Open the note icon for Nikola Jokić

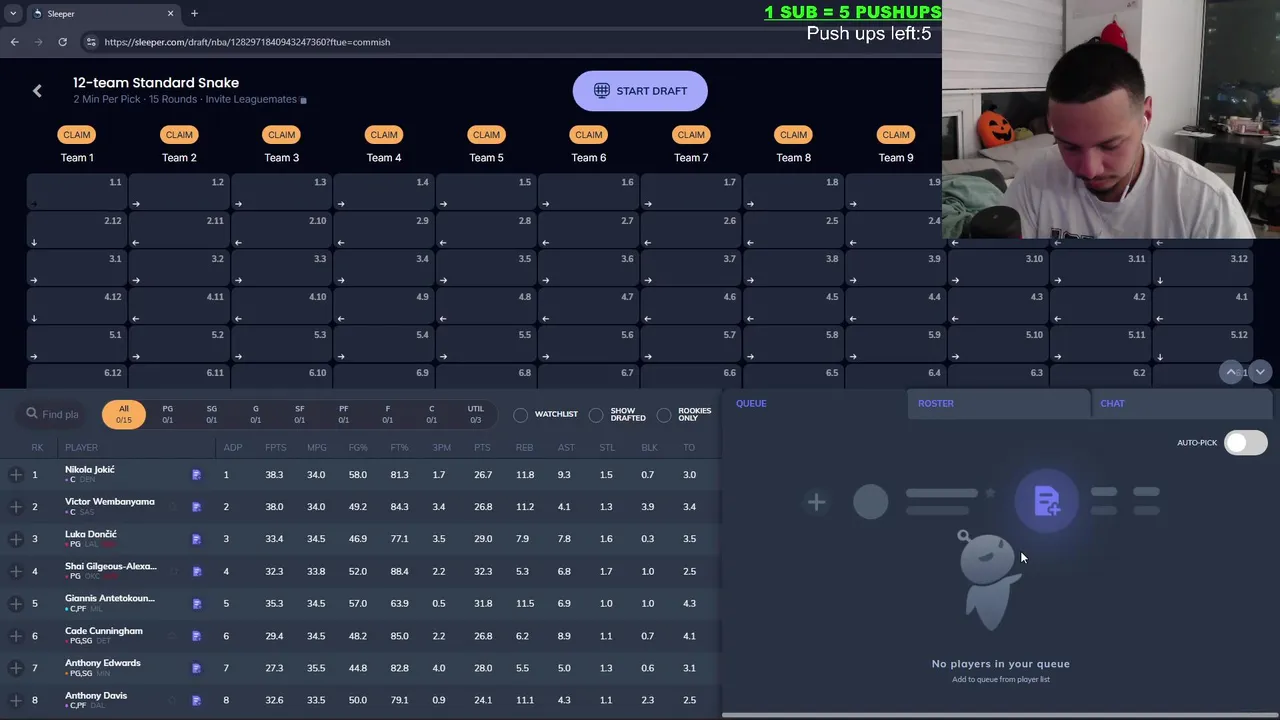coord(196,475)
